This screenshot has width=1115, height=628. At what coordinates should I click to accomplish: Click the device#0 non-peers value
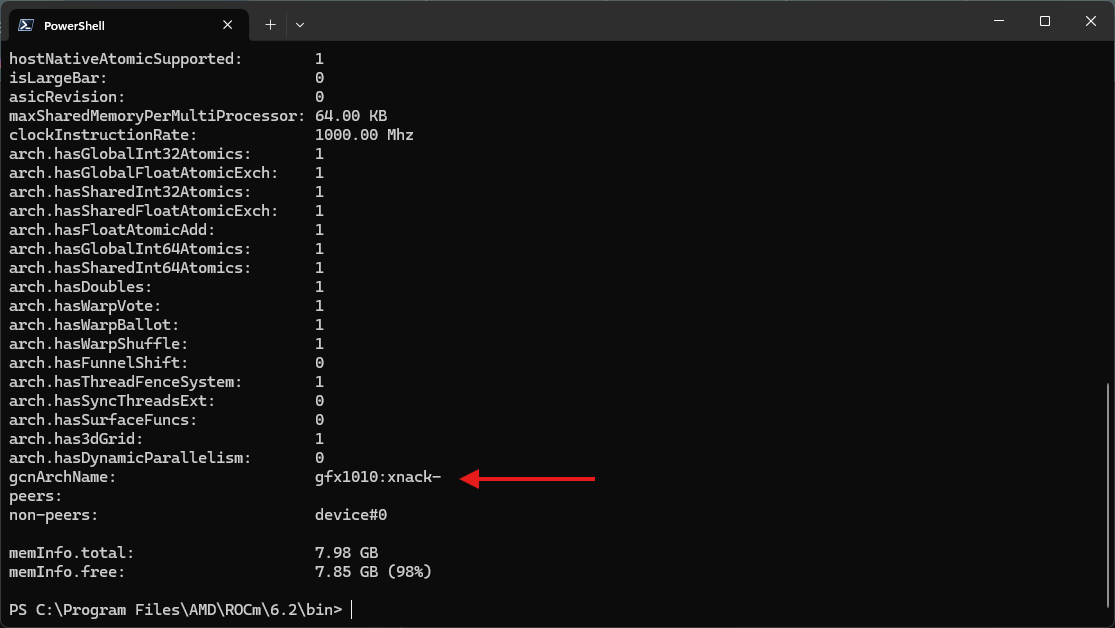(350, 515)
